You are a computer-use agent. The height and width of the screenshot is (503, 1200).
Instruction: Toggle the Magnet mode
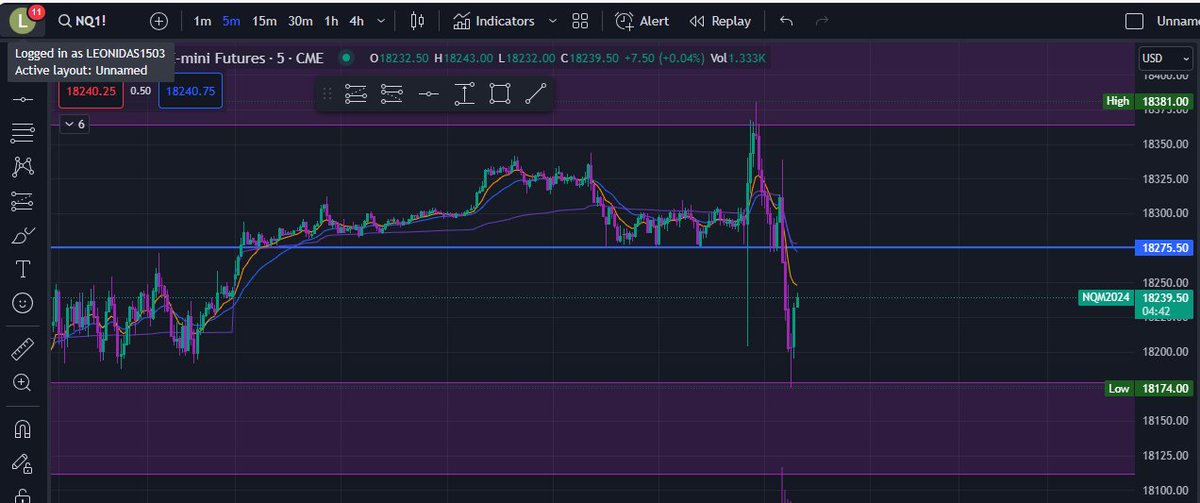click(22, 429)
